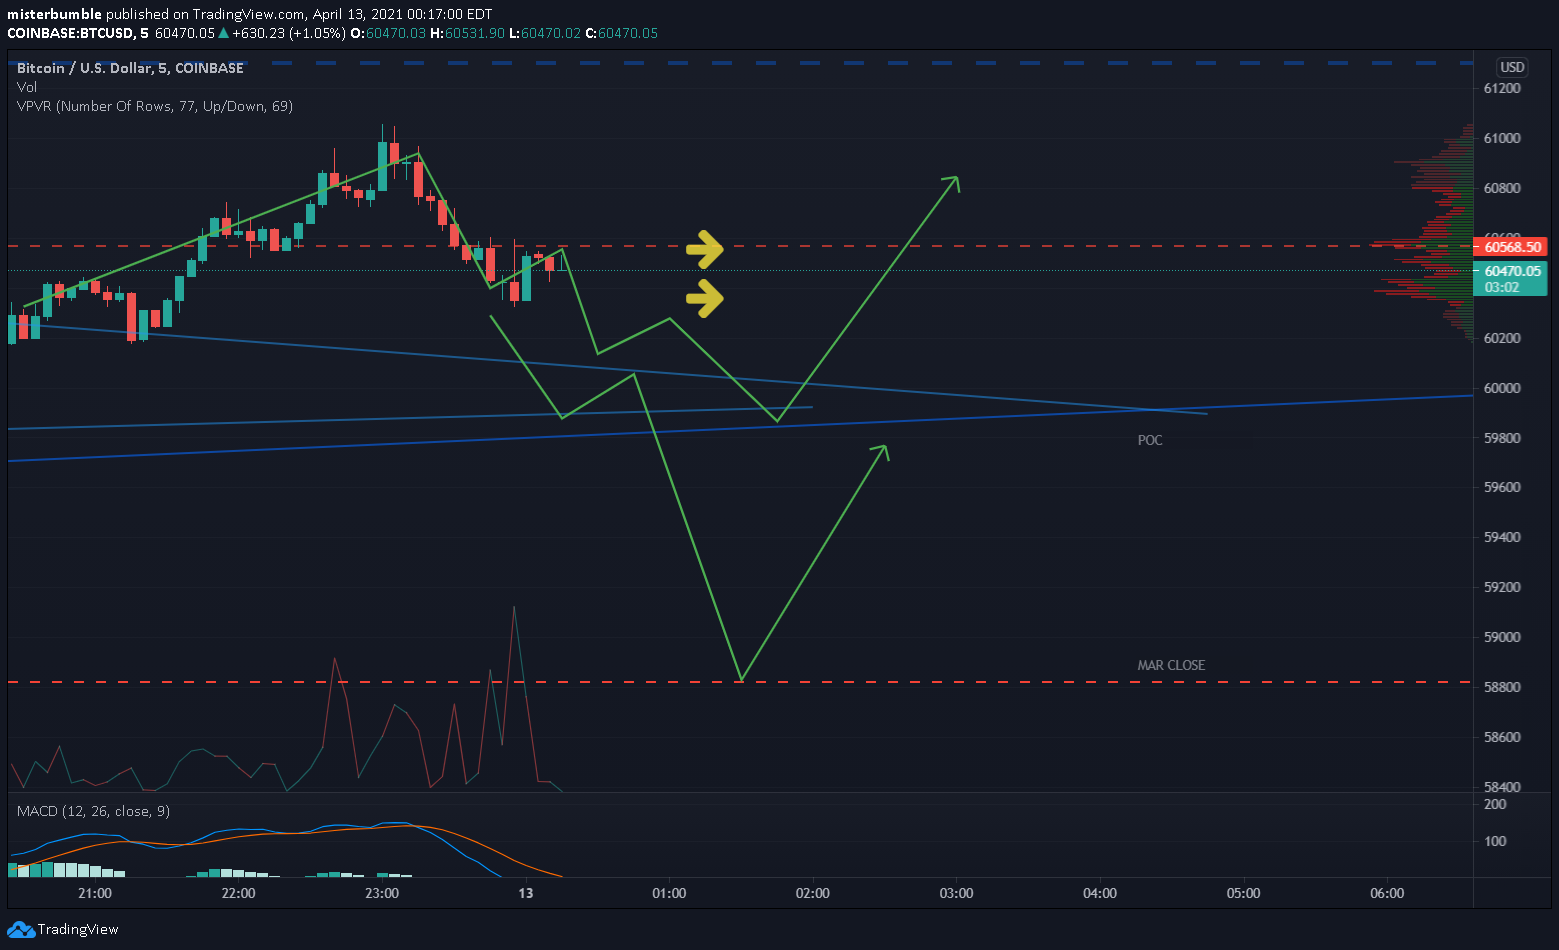The width and height of the screenshot is (1559, 950).
Task: Click the 05:00 time axis label
Action: click(x=1244, y=893)
